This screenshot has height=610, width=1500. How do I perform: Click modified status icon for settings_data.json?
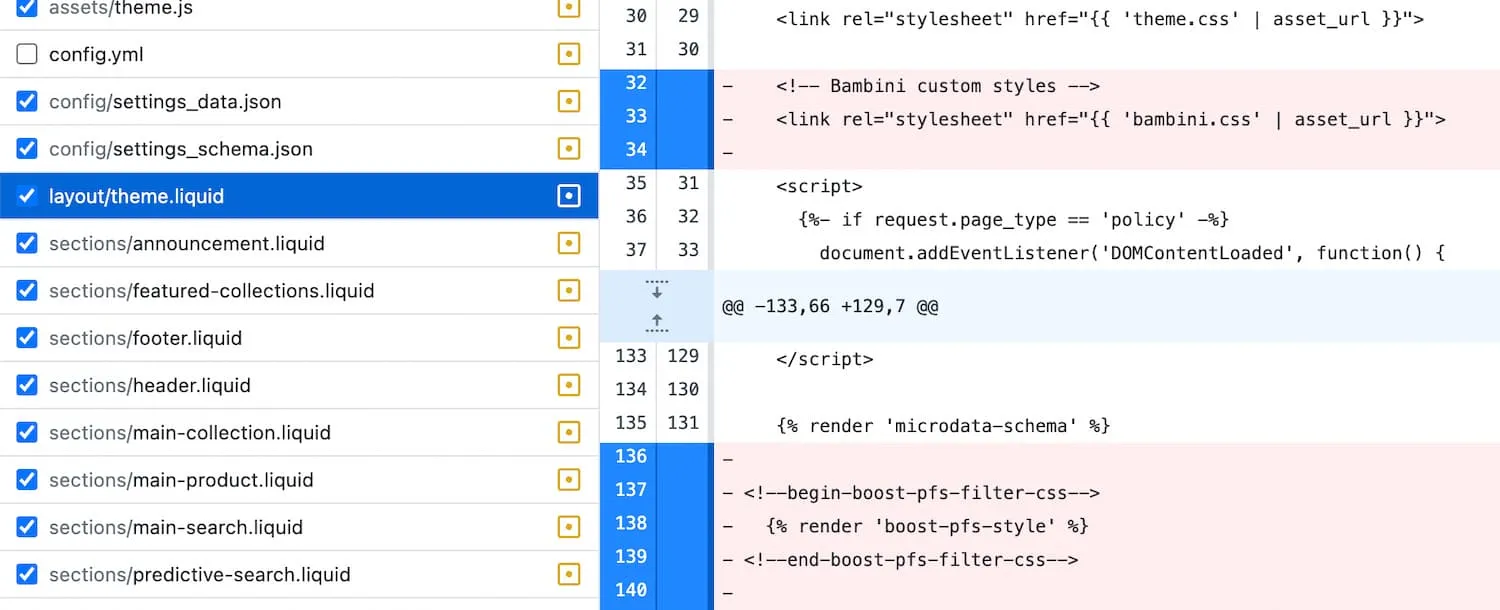[569, 101]
